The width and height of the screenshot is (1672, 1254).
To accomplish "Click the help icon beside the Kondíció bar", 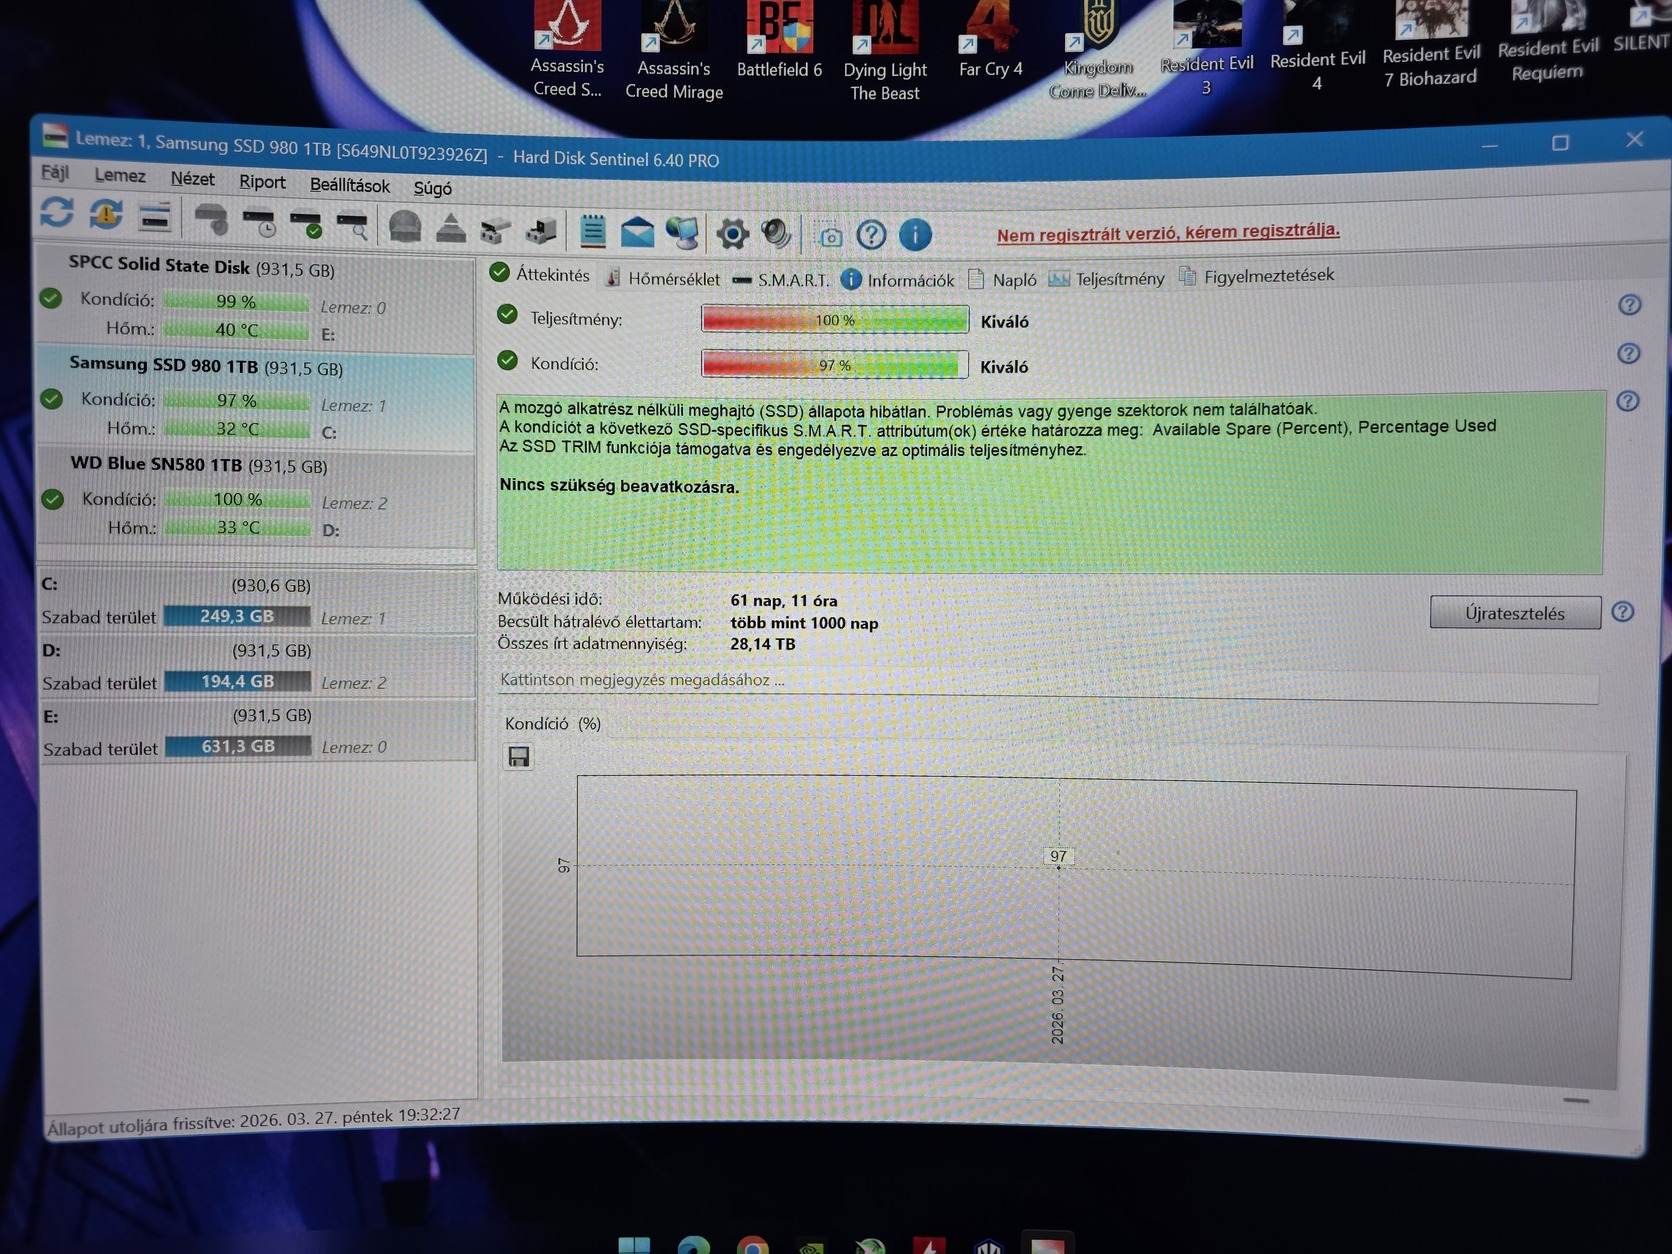I will coord(1629,353).
